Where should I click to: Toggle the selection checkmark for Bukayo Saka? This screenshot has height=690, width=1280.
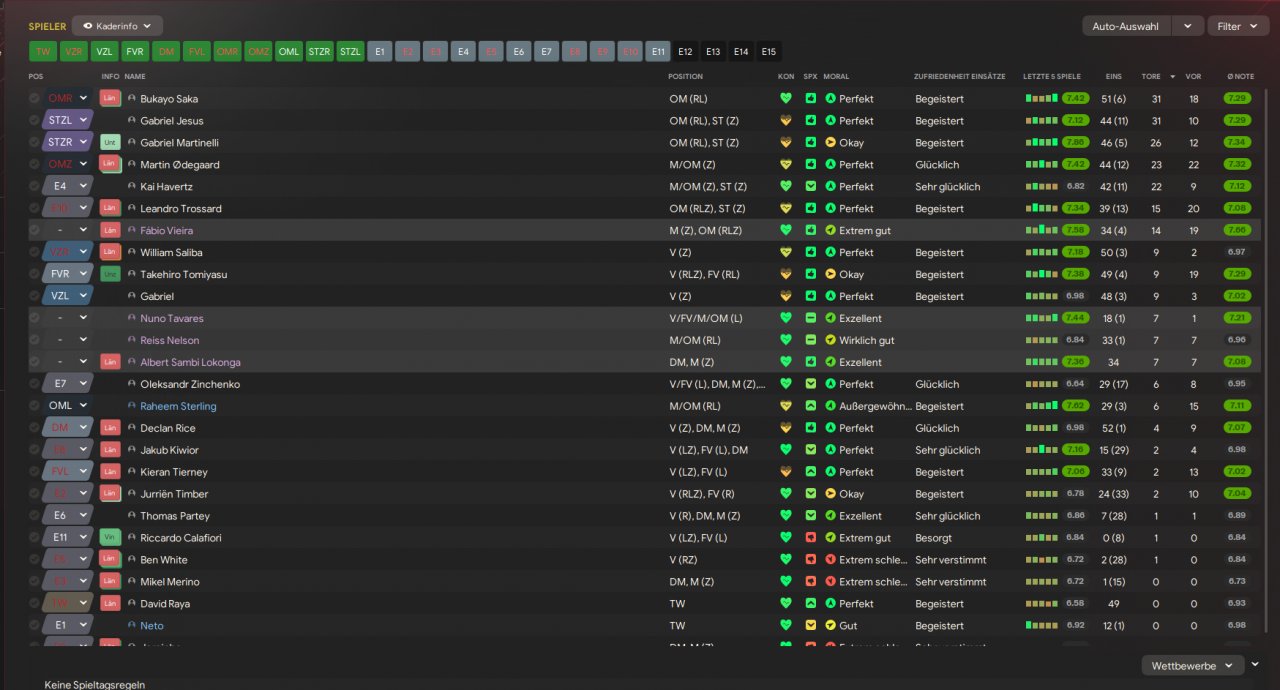click(x=35, y=99)
